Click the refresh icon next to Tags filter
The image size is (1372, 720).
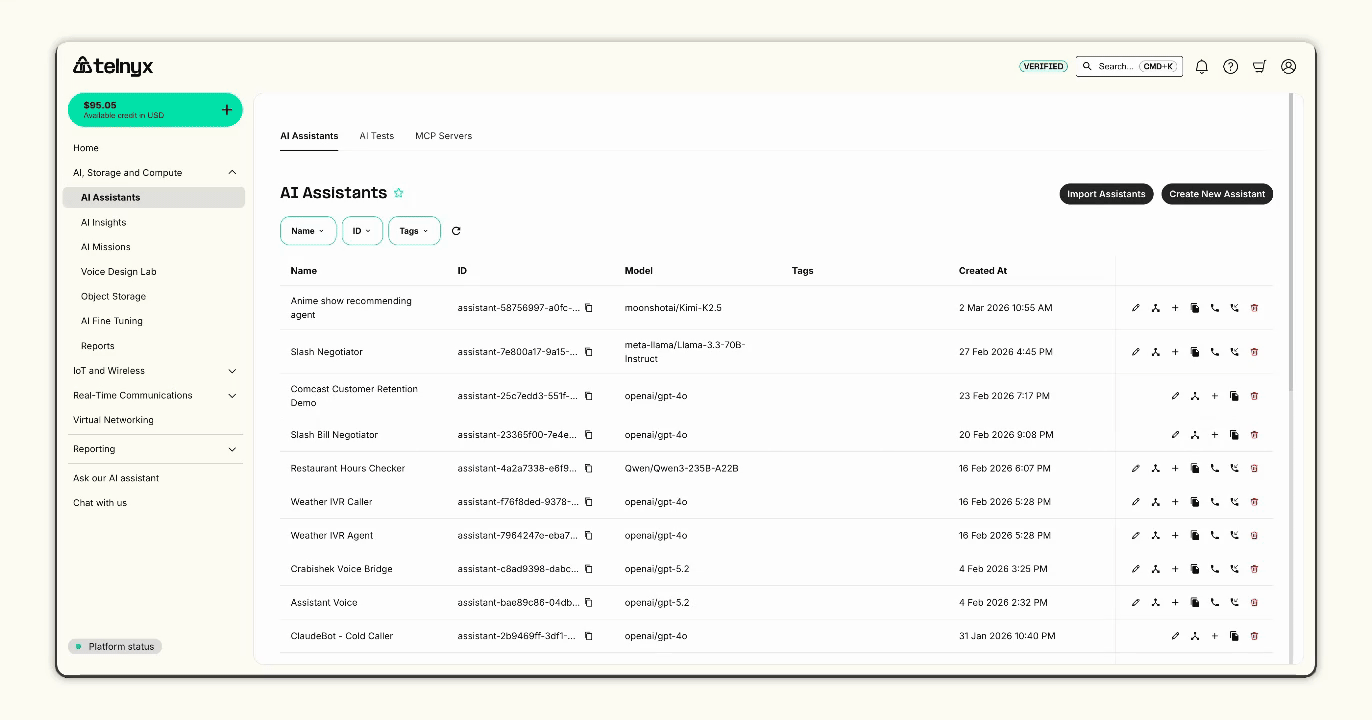click(x=456, y=231)
